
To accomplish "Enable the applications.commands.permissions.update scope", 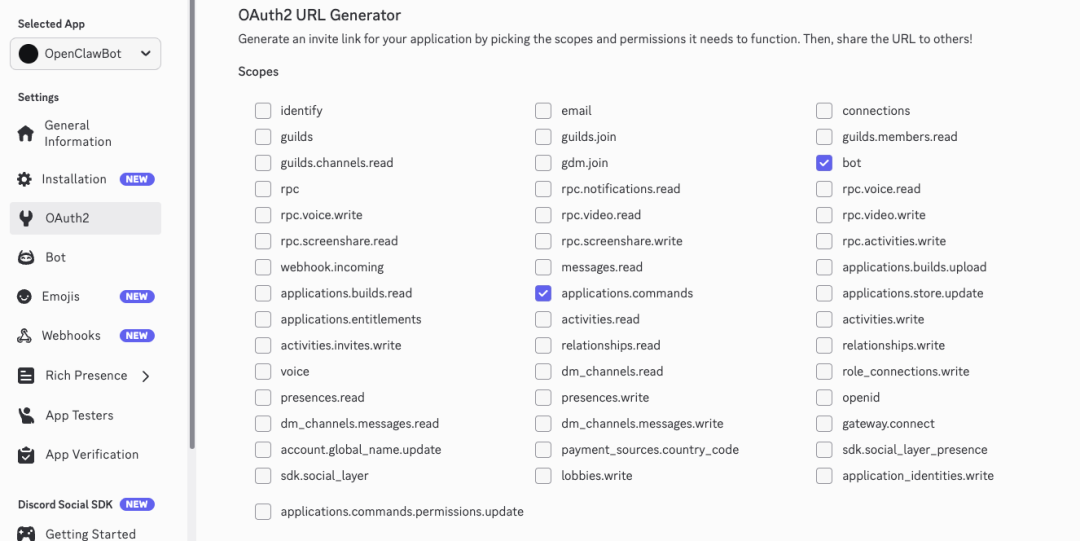I will point(263,512).
